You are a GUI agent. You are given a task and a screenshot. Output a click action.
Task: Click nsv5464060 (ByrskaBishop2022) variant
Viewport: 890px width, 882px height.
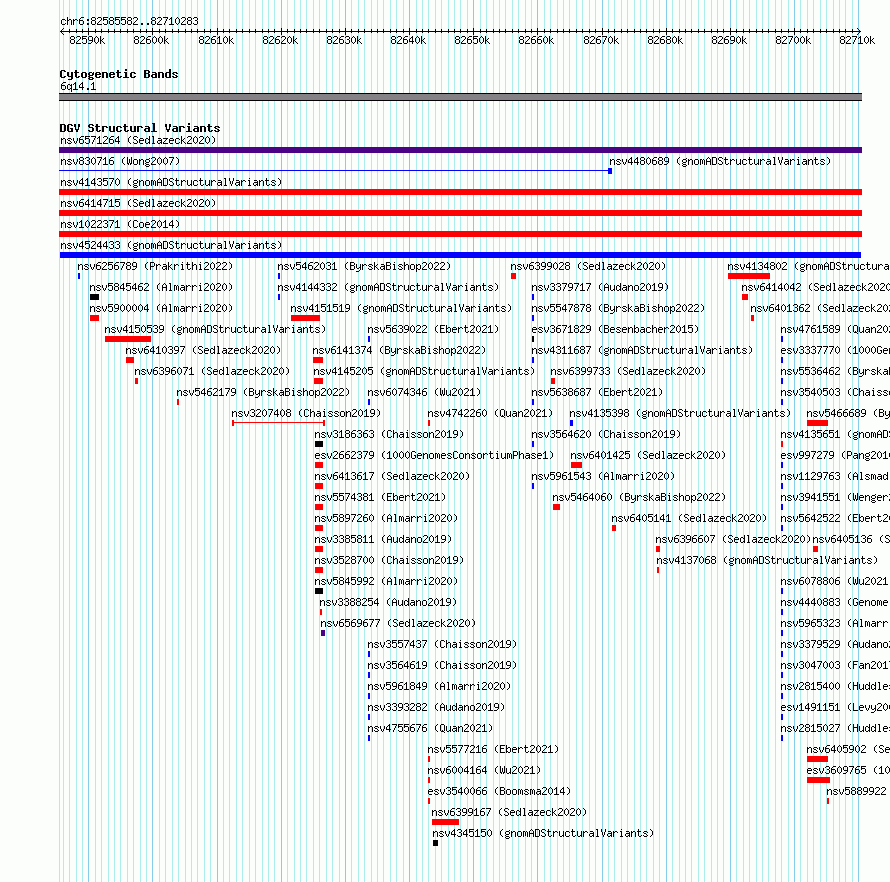click(x=639, y=497)
